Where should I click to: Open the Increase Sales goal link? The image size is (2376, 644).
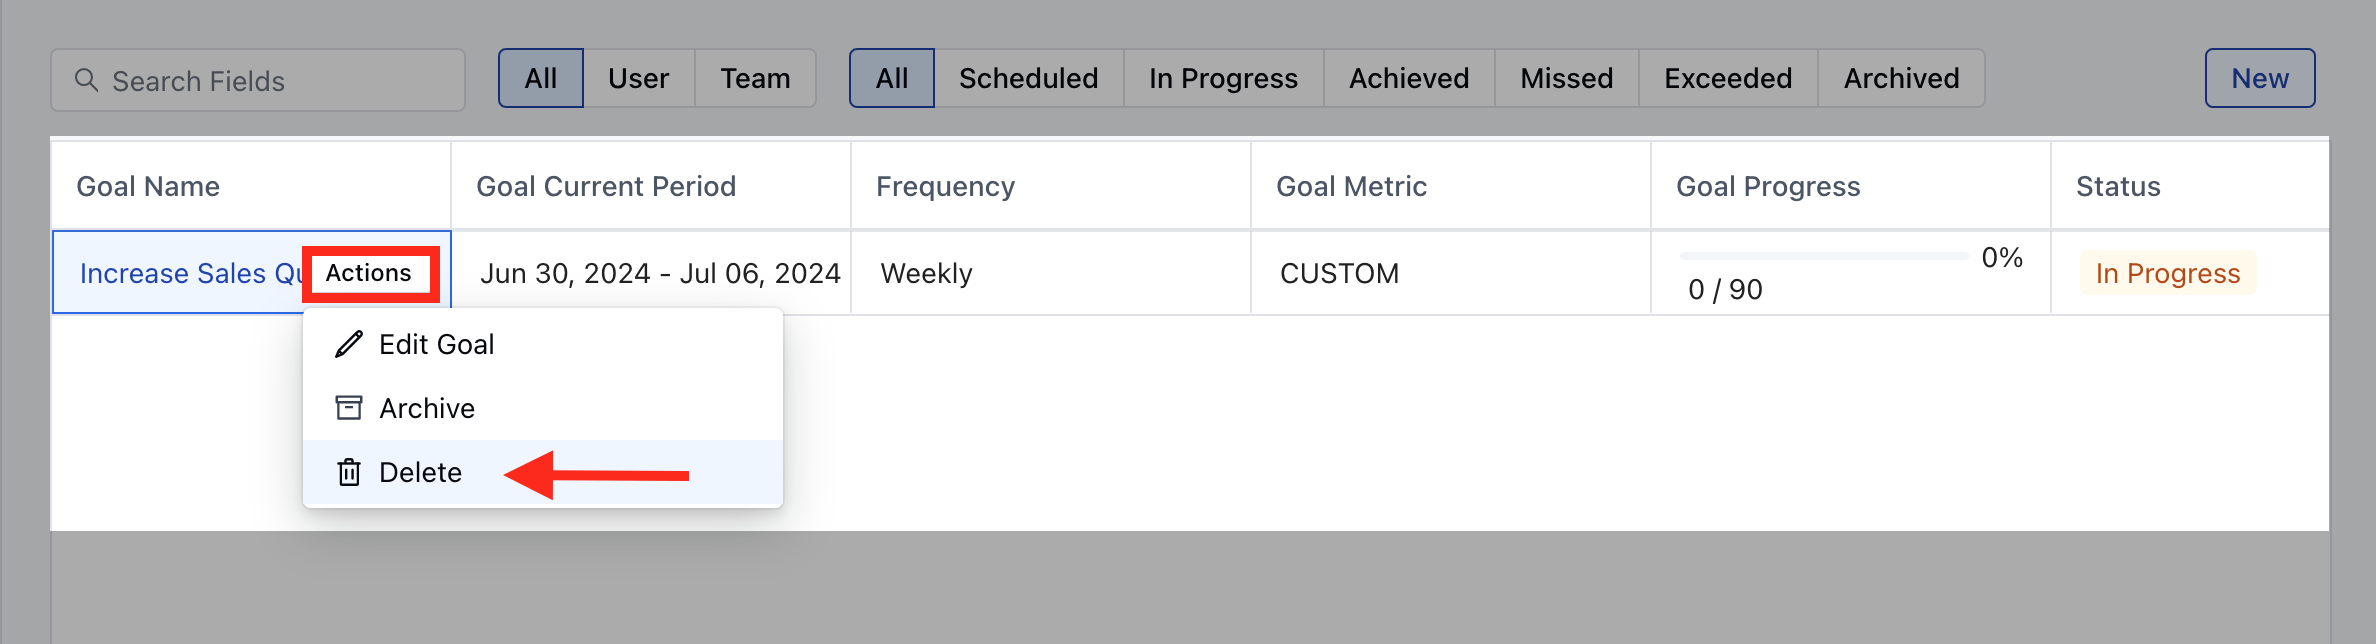click(191, 273)
